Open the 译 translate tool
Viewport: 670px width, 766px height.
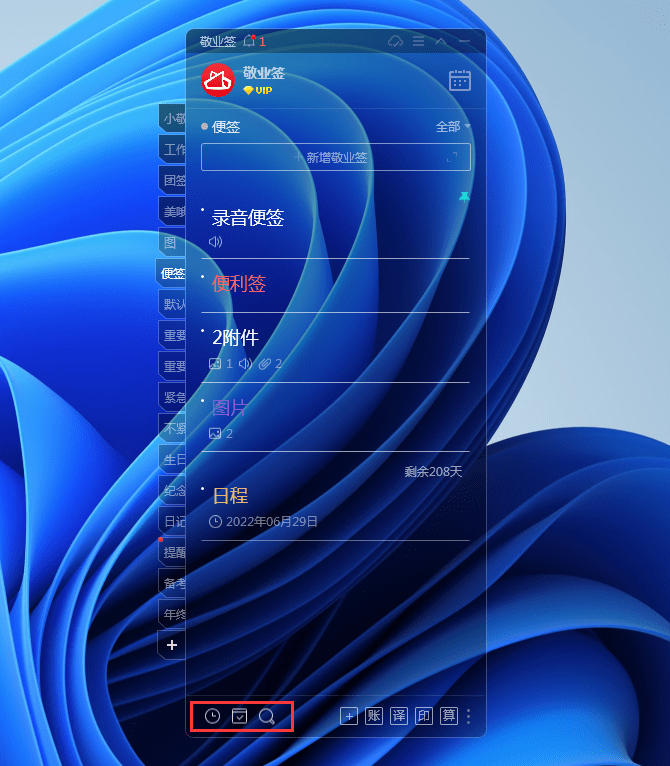399,716
